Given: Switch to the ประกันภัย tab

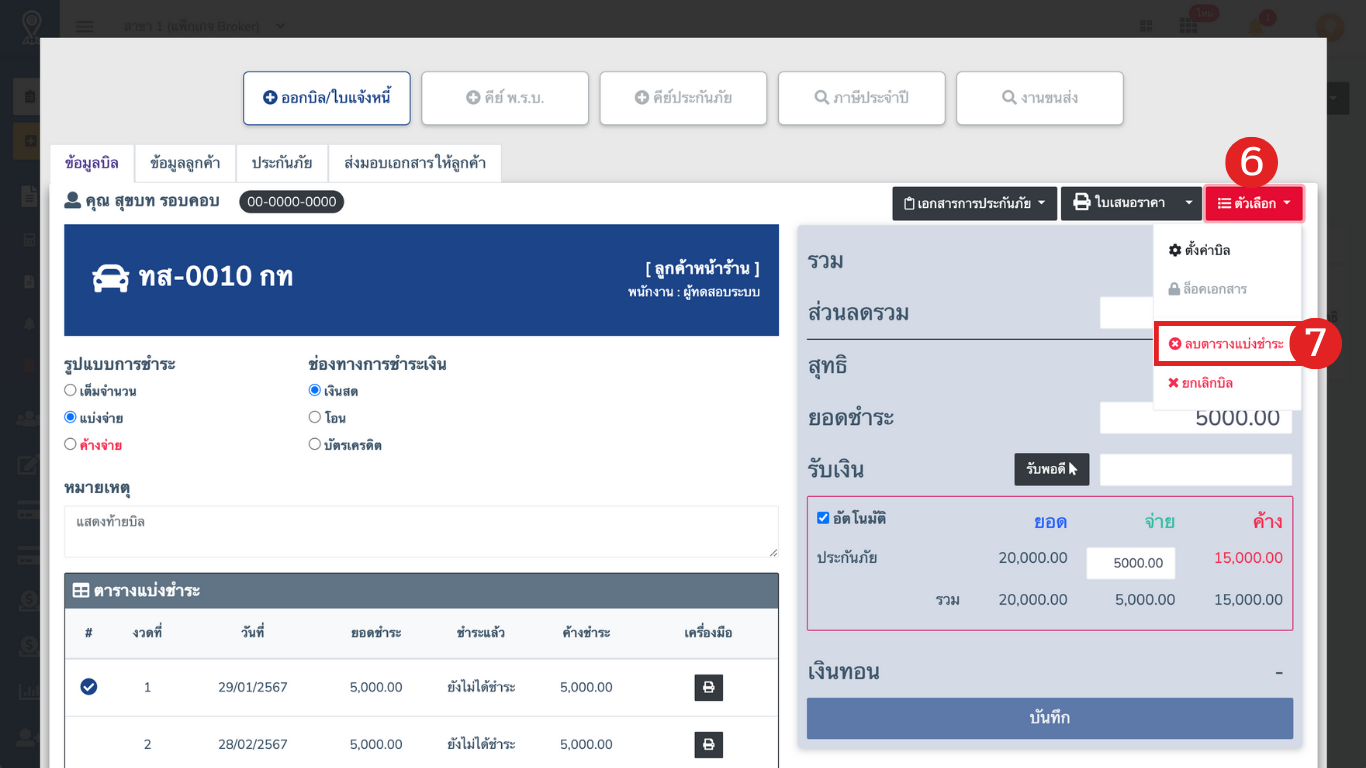Looking at the screenshot, I should coord(282,163).
